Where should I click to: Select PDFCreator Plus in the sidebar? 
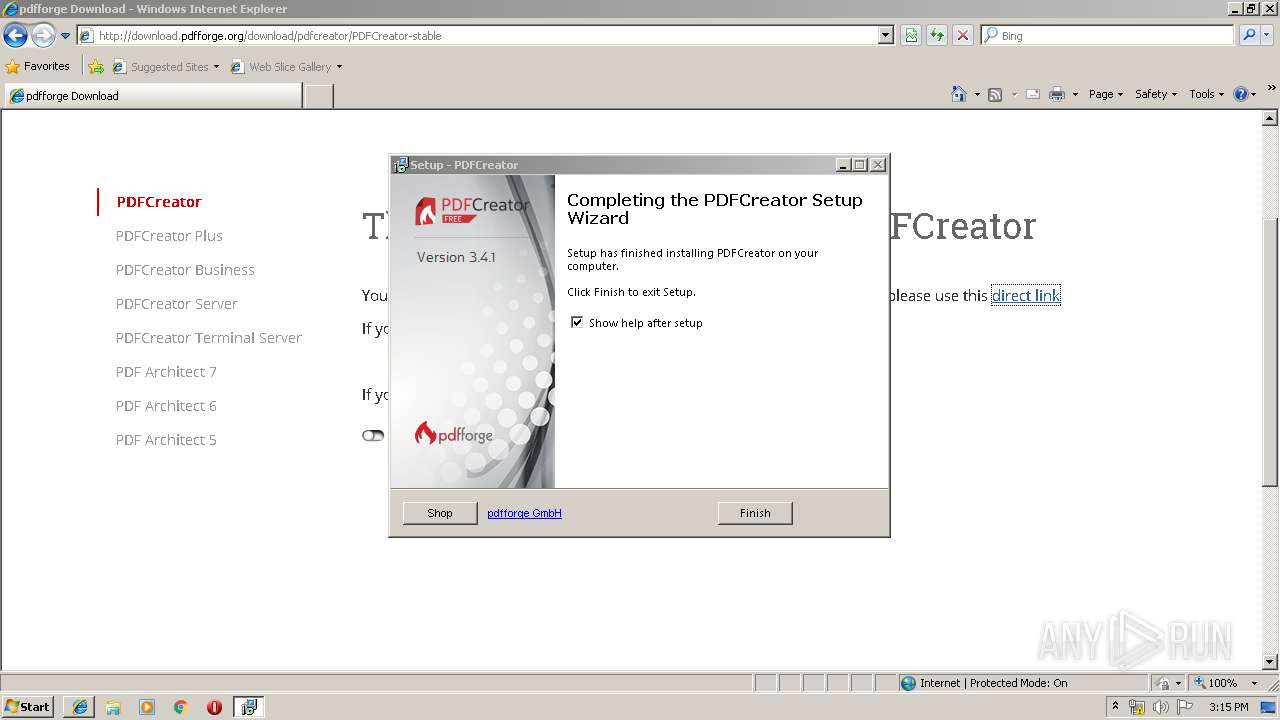(x=169, y=236)
